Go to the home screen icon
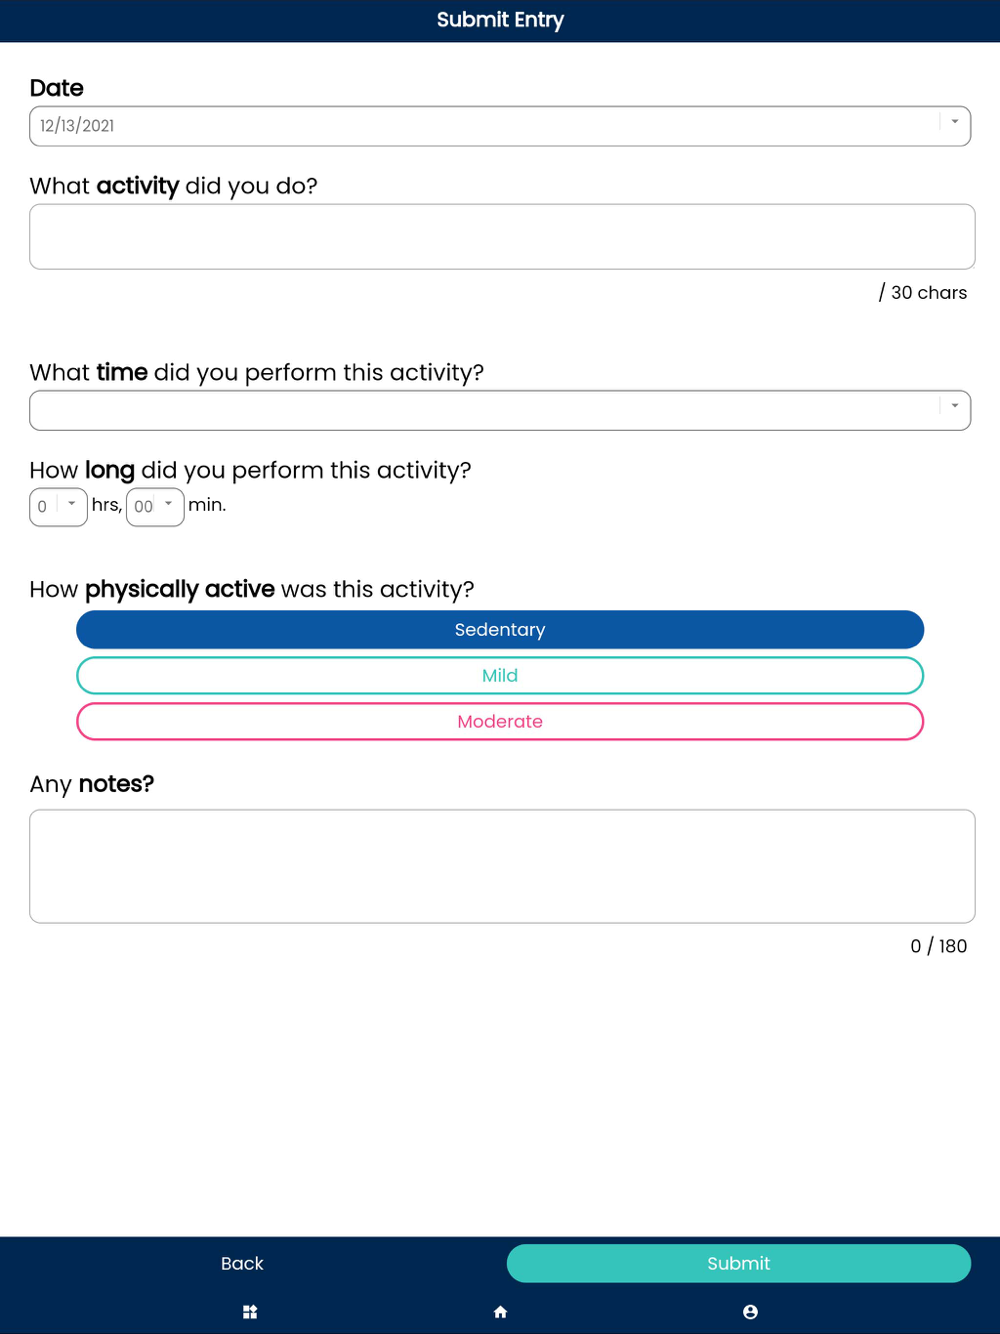Screen dimensions: 1000x1334 [x=500, y=1312]
